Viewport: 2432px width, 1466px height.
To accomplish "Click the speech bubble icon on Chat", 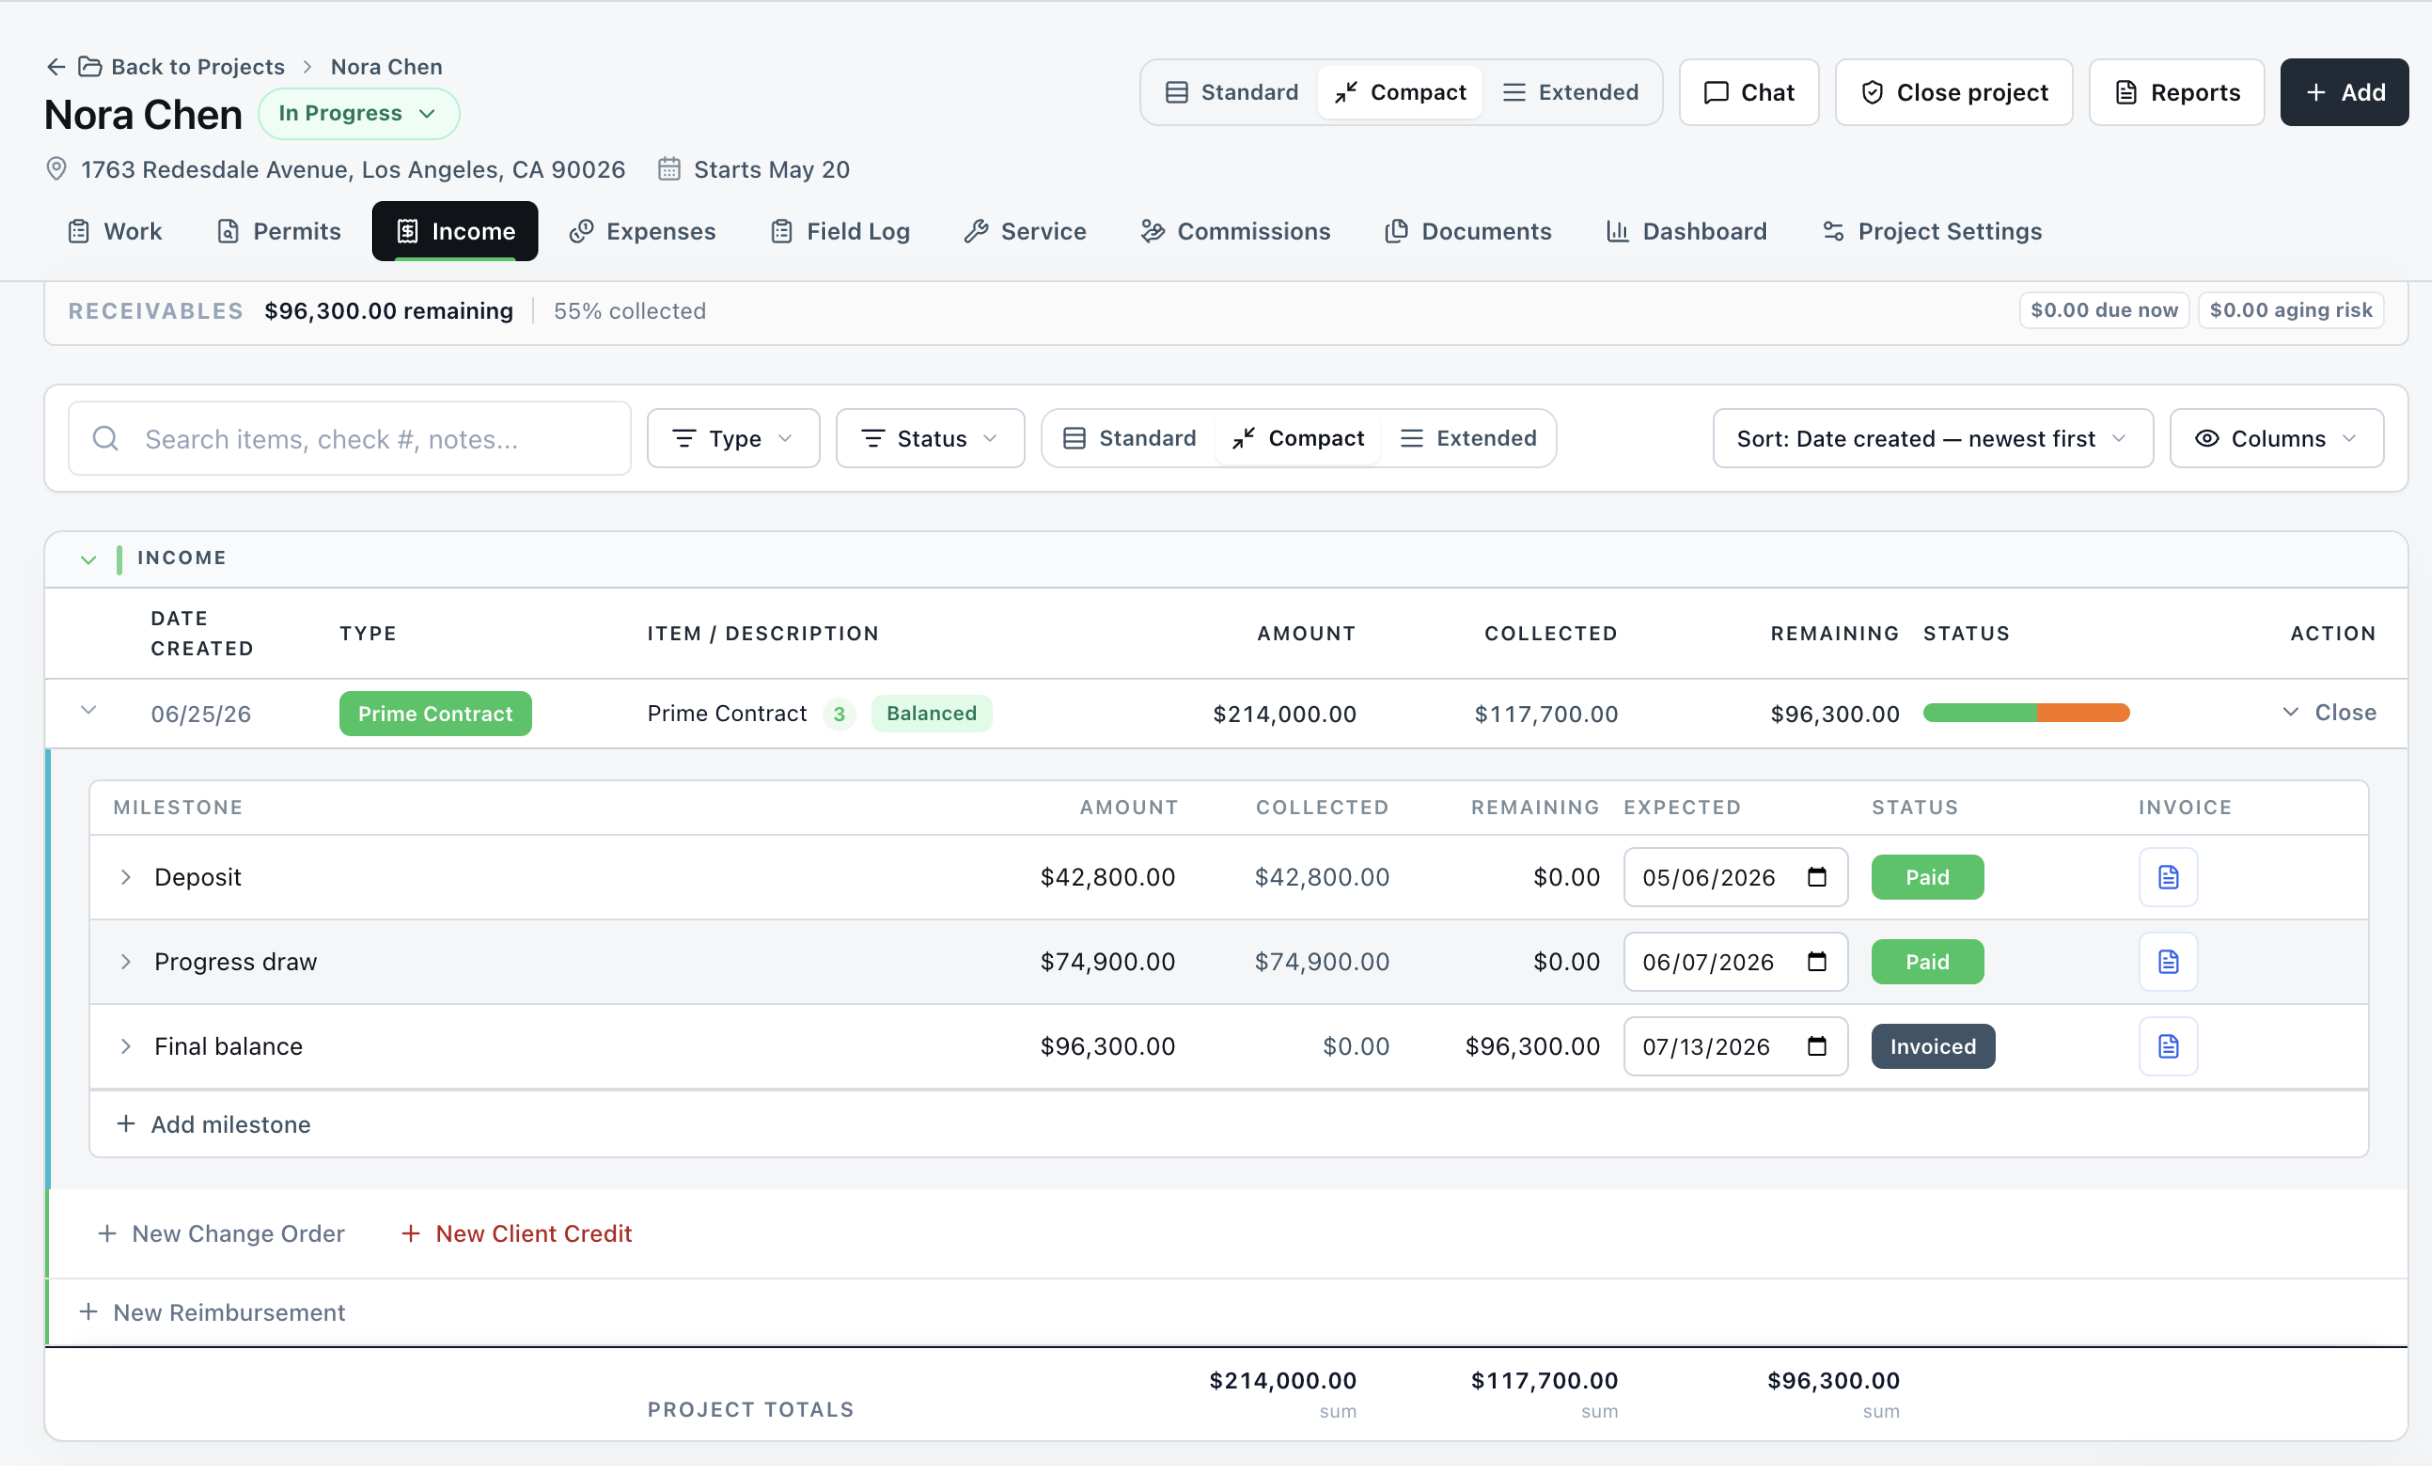I will tap(1716, 92).
